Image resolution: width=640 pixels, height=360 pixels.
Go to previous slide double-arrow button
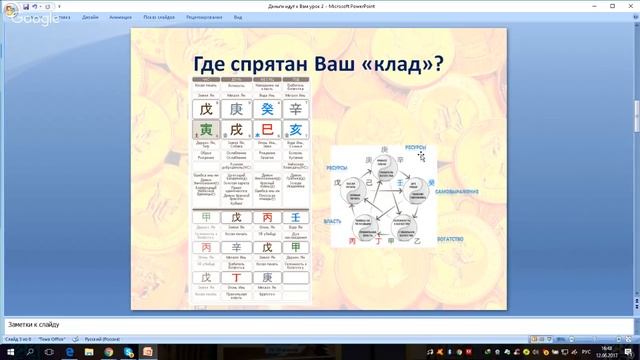(636, 301)
